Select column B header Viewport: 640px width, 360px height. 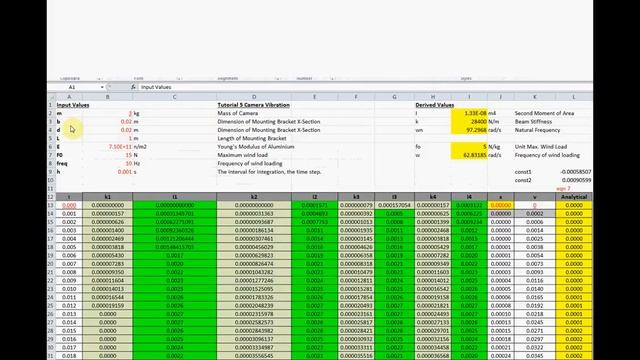[107, 97]
